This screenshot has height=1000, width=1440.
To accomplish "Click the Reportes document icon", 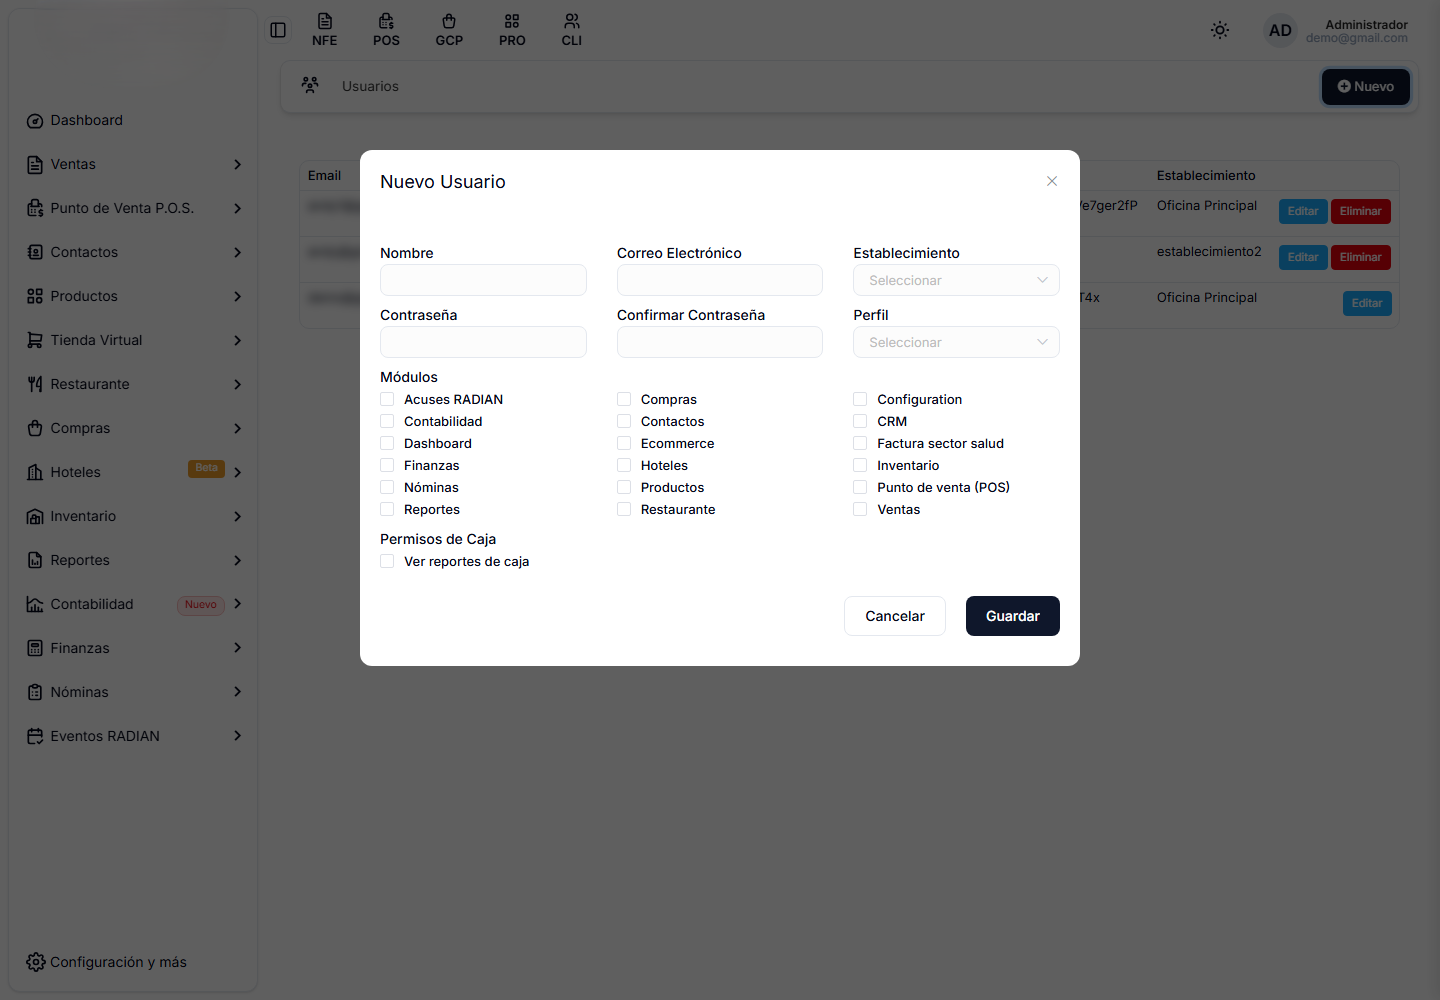I will pos(35,561).
